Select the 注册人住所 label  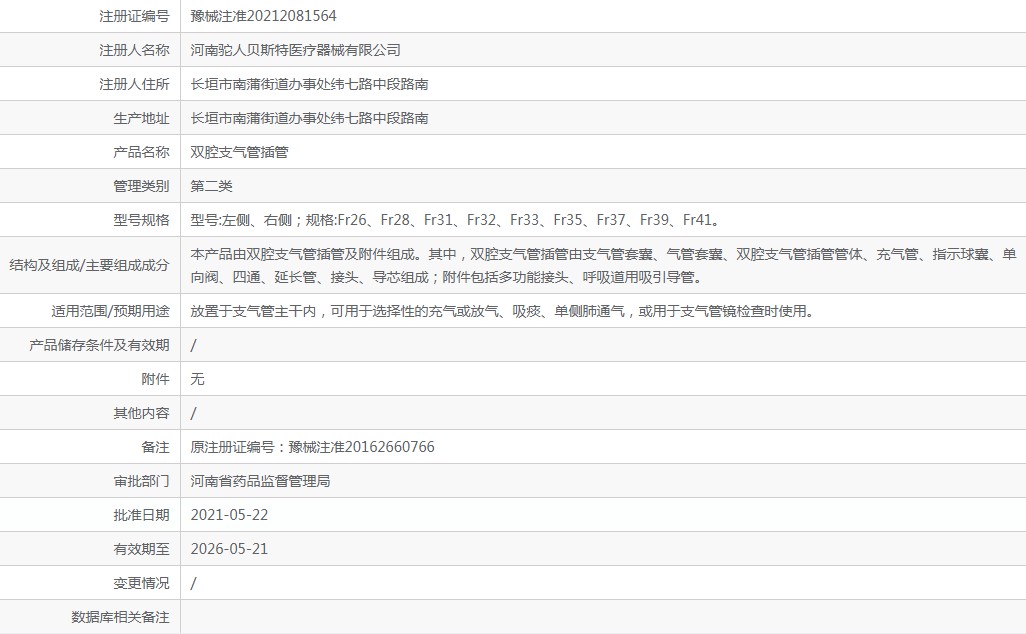pos(134,84)
